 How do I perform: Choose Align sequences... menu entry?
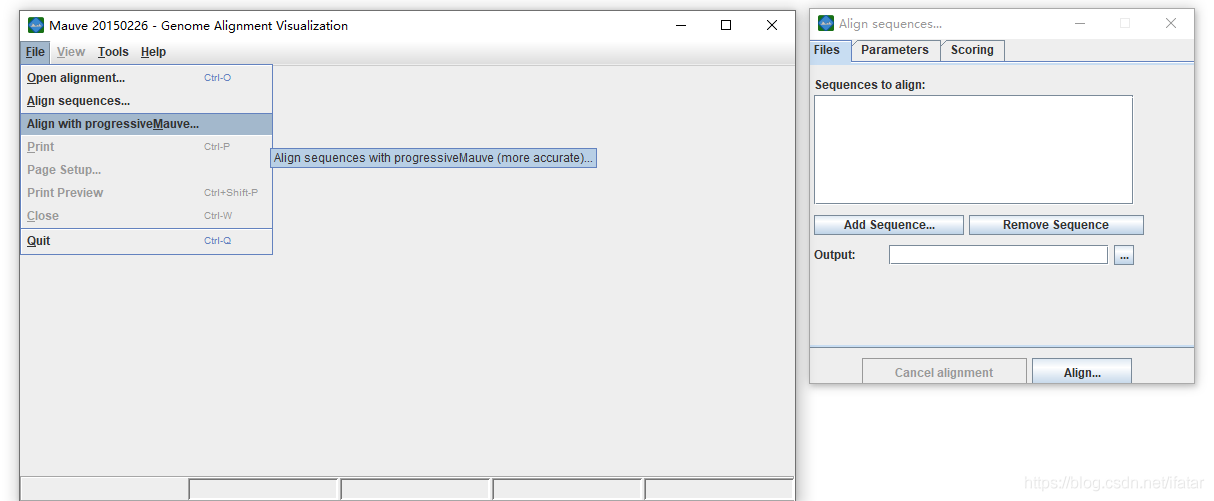point(146,101)
